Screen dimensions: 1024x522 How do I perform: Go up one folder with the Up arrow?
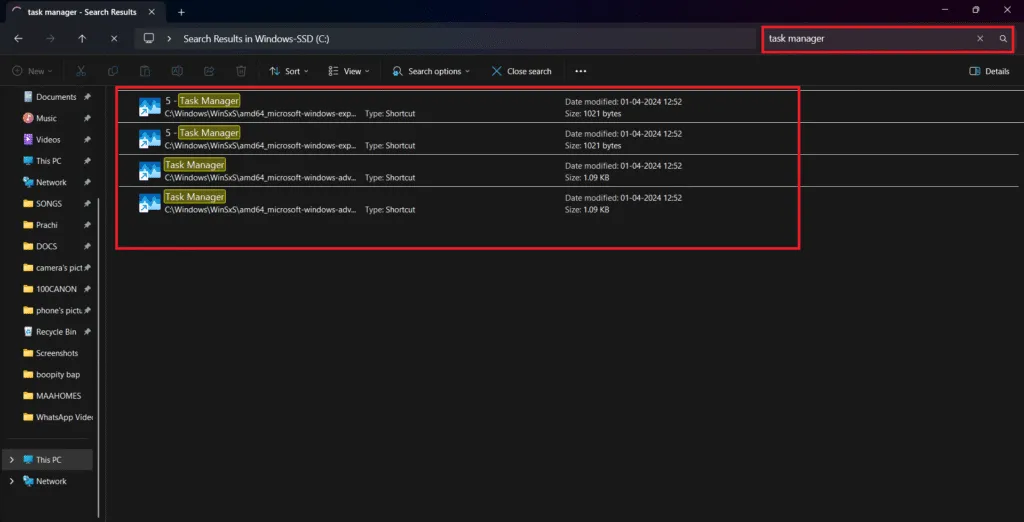pos(82,38)
